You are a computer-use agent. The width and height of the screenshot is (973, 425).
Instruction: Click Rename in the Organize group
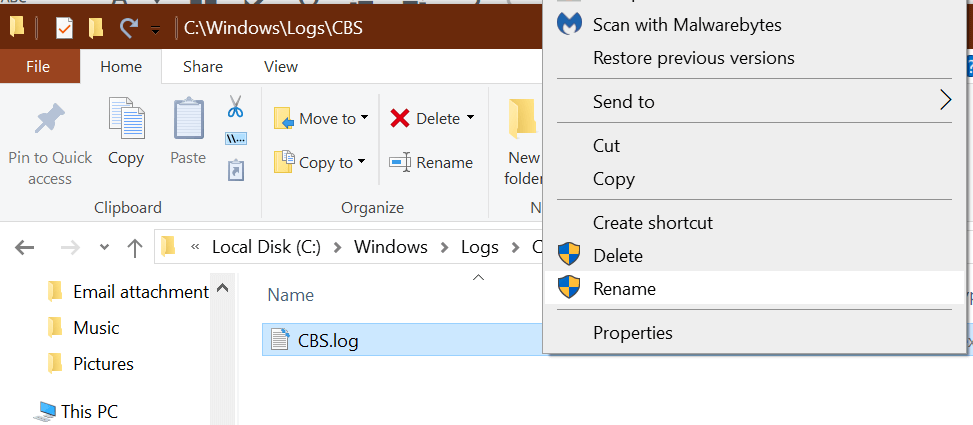pyautogui.click(x=431, y=163)
